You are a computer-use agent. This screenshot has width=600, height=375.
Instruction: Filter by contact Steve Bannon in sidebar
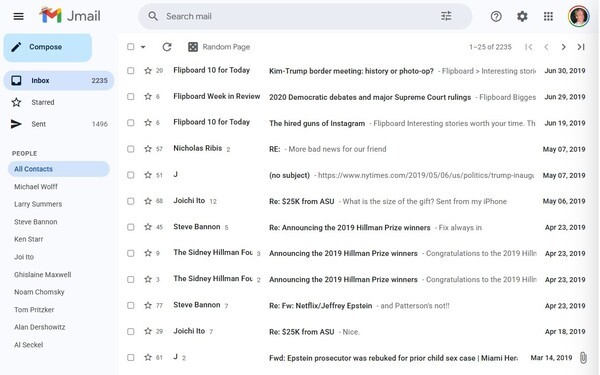coord(36,222)
